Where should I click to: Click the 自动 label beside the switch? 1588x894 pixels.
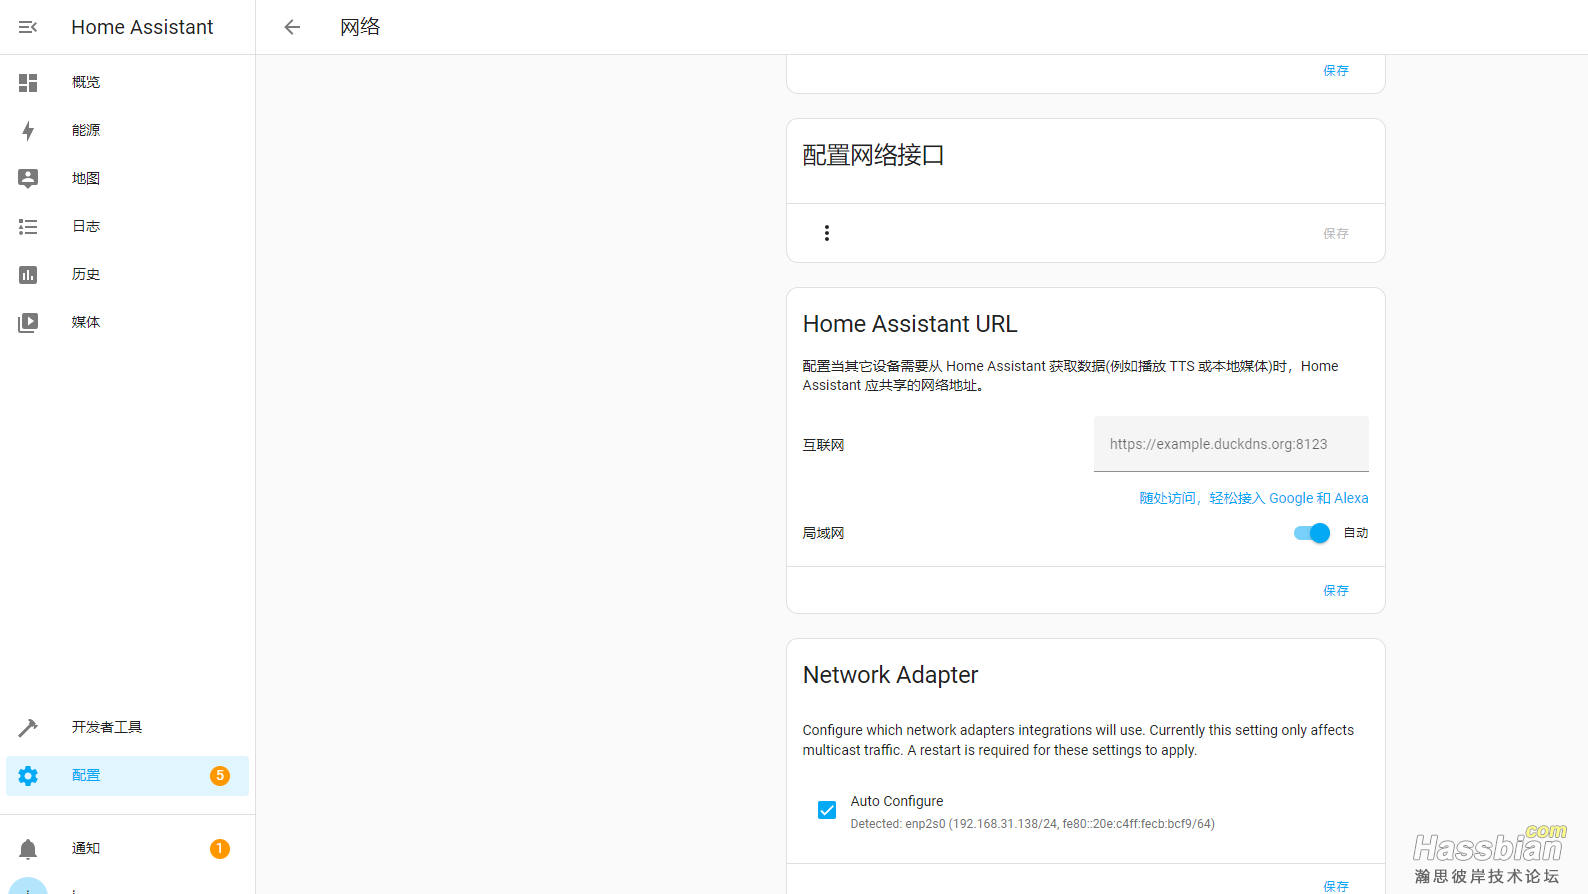pyautogui.click(x=1356, y=533)
